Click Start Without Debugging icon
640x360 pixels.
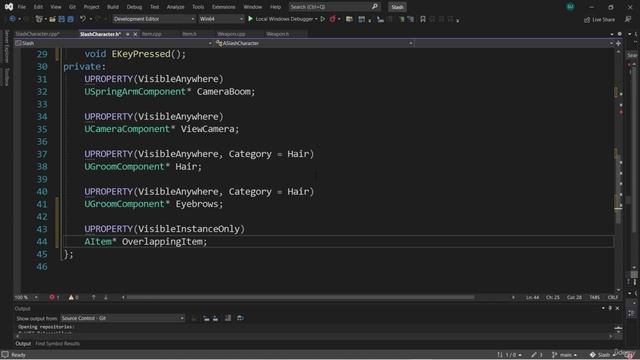click(x=323, y=19)
